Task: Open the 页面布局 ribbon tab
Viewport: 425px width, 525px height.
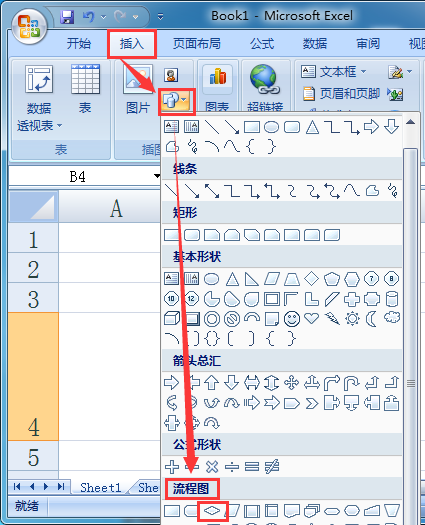Action: tap(197, 44)
